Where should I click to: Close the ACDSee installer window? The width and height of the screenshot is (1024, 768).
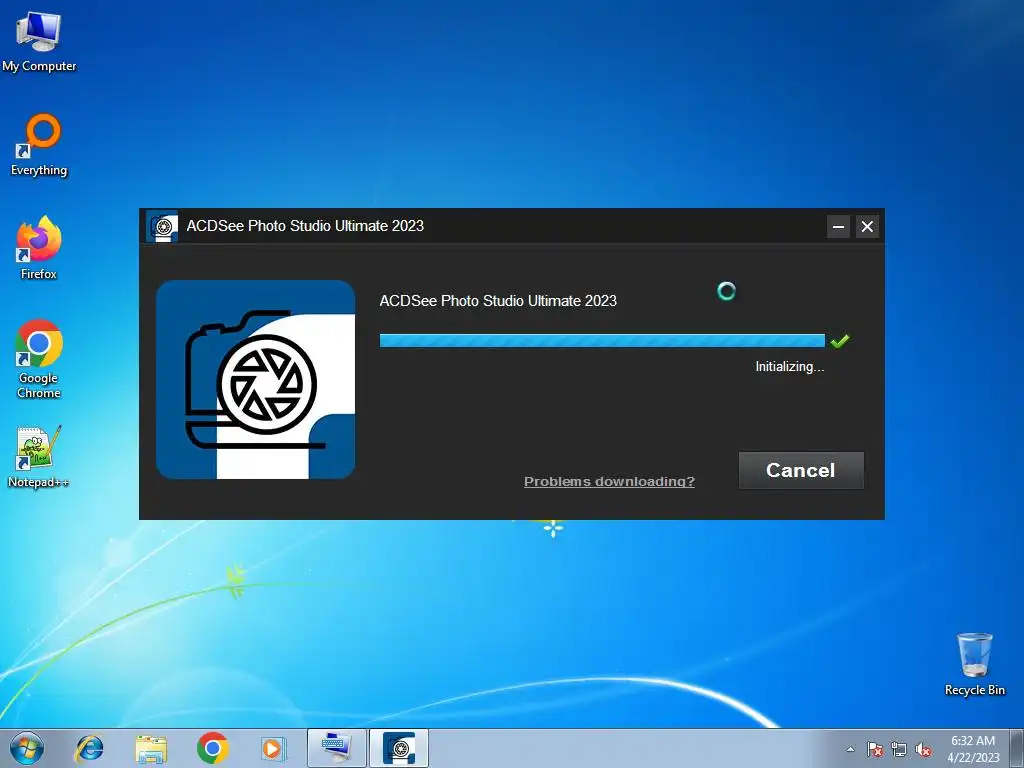pos(867,227)
